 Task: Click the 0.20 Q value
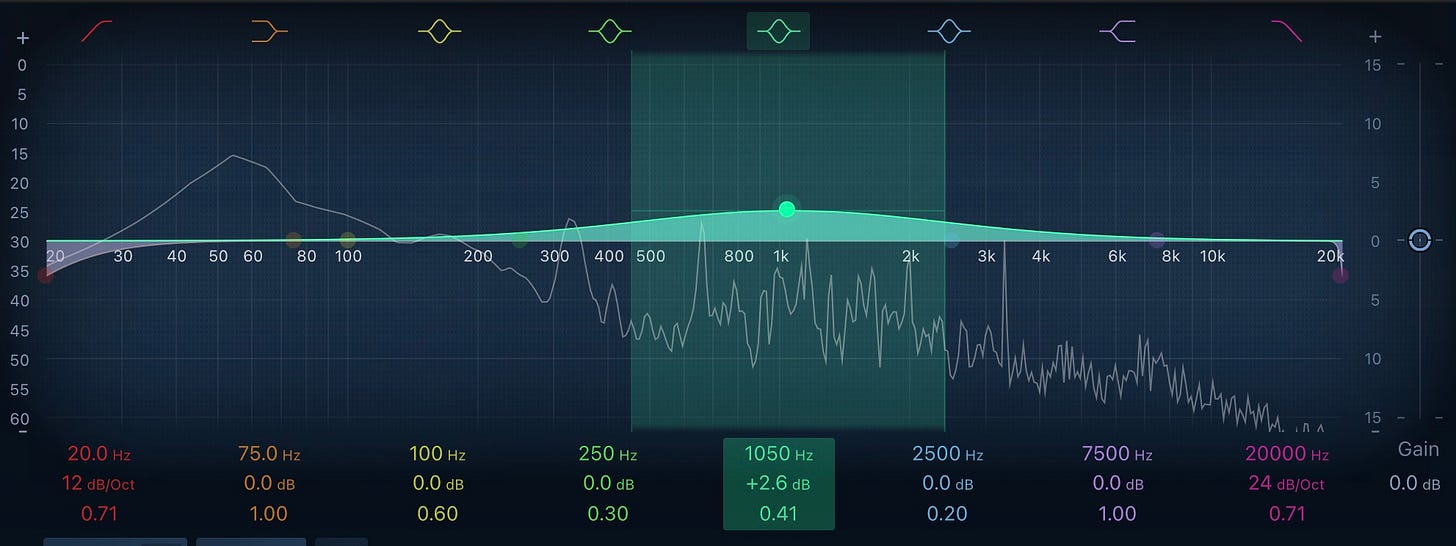948,514
